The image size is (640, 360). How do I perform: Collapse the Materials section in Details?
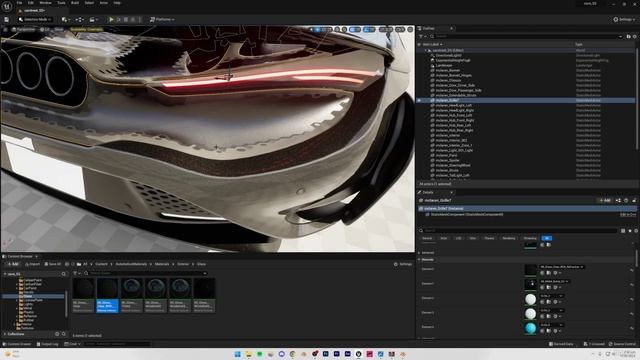click(x=419, y=260)
